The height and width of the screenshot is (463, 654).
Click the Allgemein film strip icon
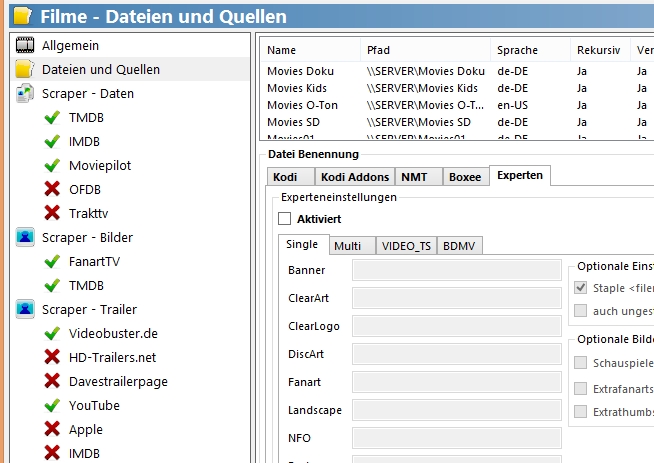[25, 45]
